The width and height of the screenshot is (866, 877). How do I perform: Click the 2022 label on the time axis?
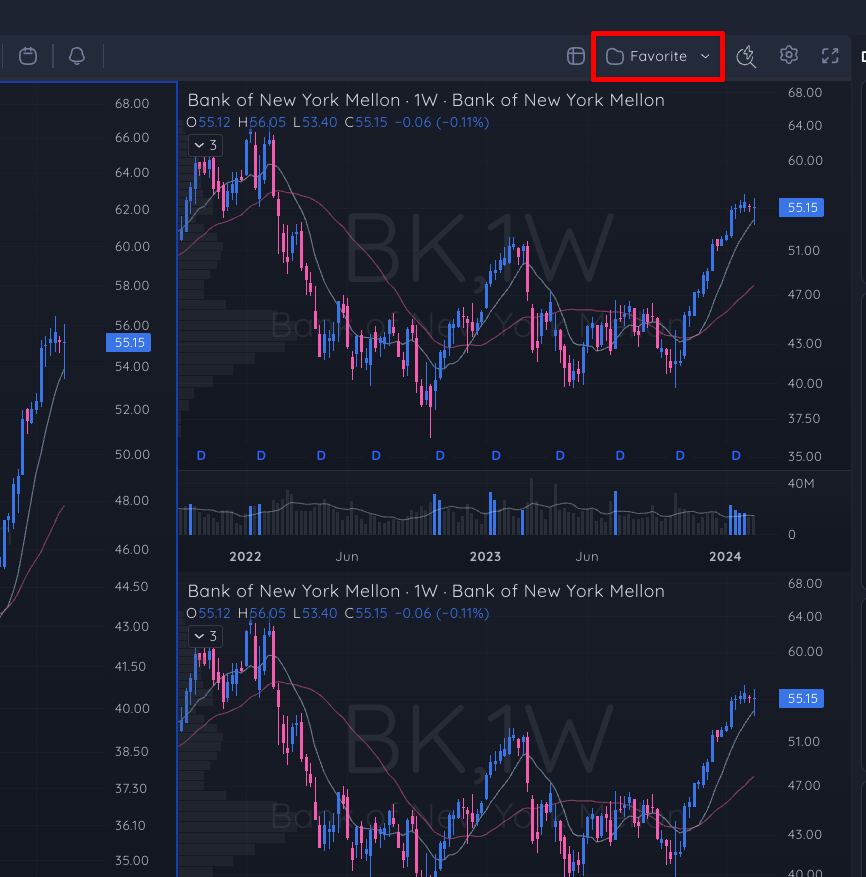246,557
